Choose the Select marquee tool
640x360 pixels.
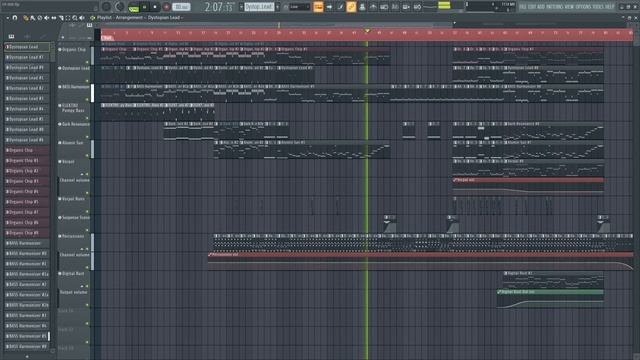point(68,18)
